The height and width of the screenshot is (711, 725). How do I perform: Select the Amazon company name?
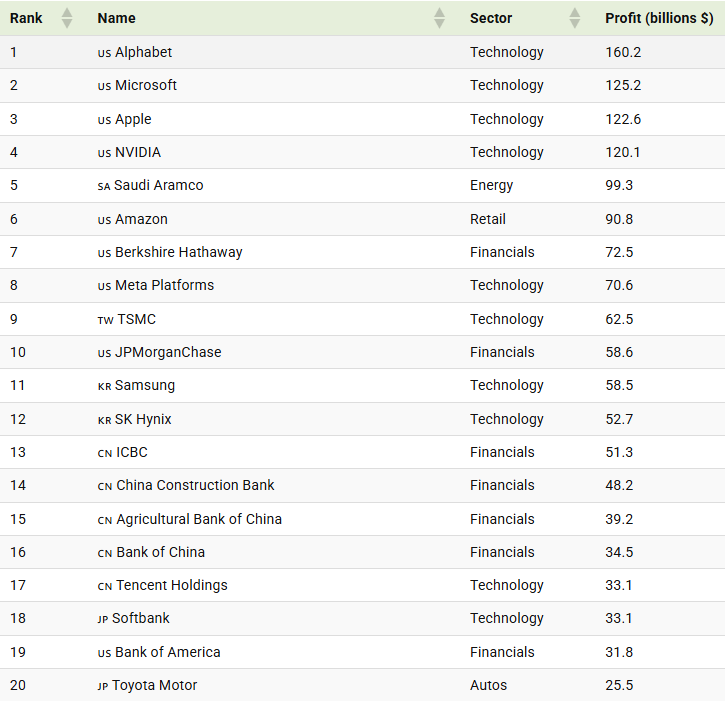point(141,219)
